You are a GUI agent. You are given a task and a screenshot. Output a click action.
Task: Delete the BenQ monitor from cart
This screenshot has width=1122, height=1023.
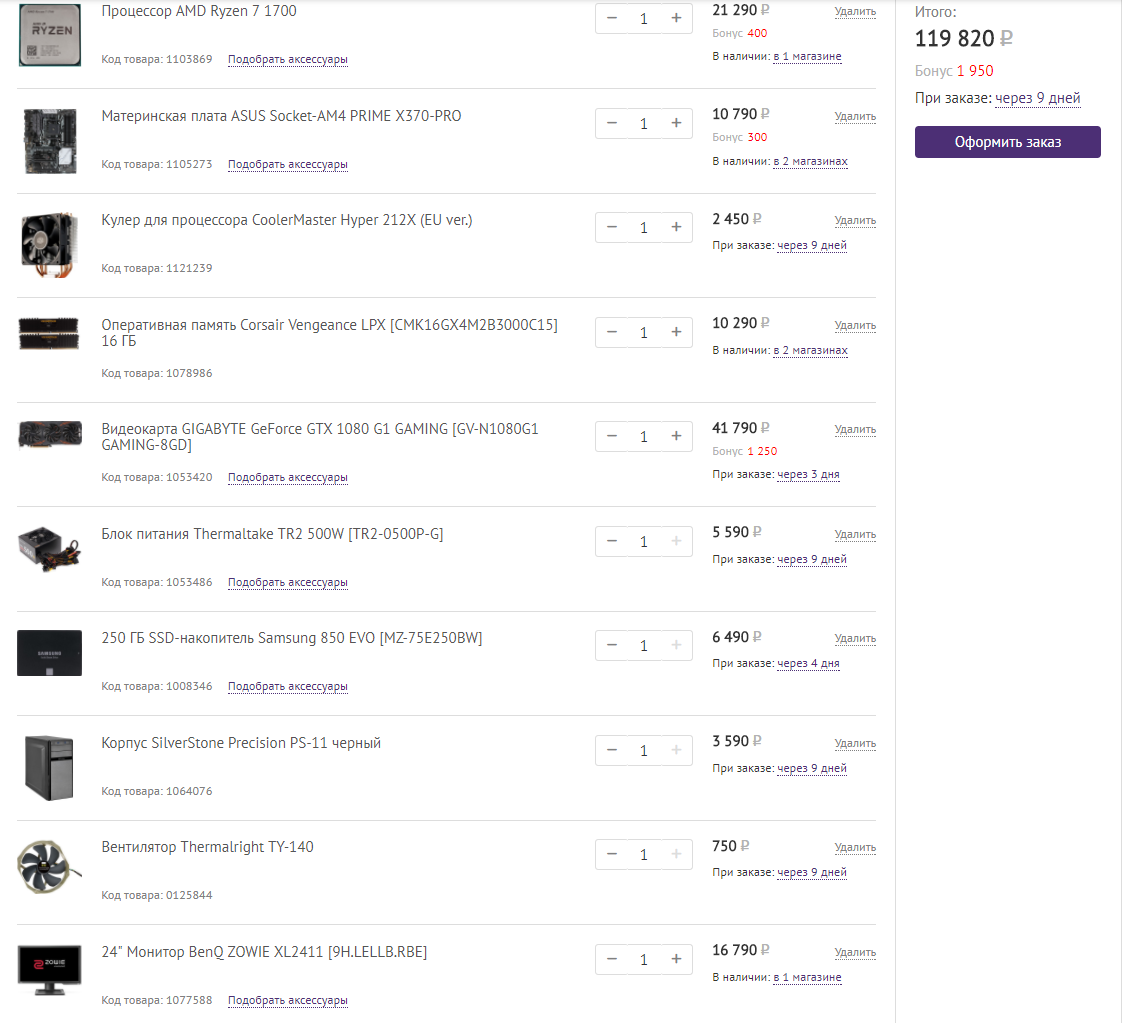pos(855,952)
